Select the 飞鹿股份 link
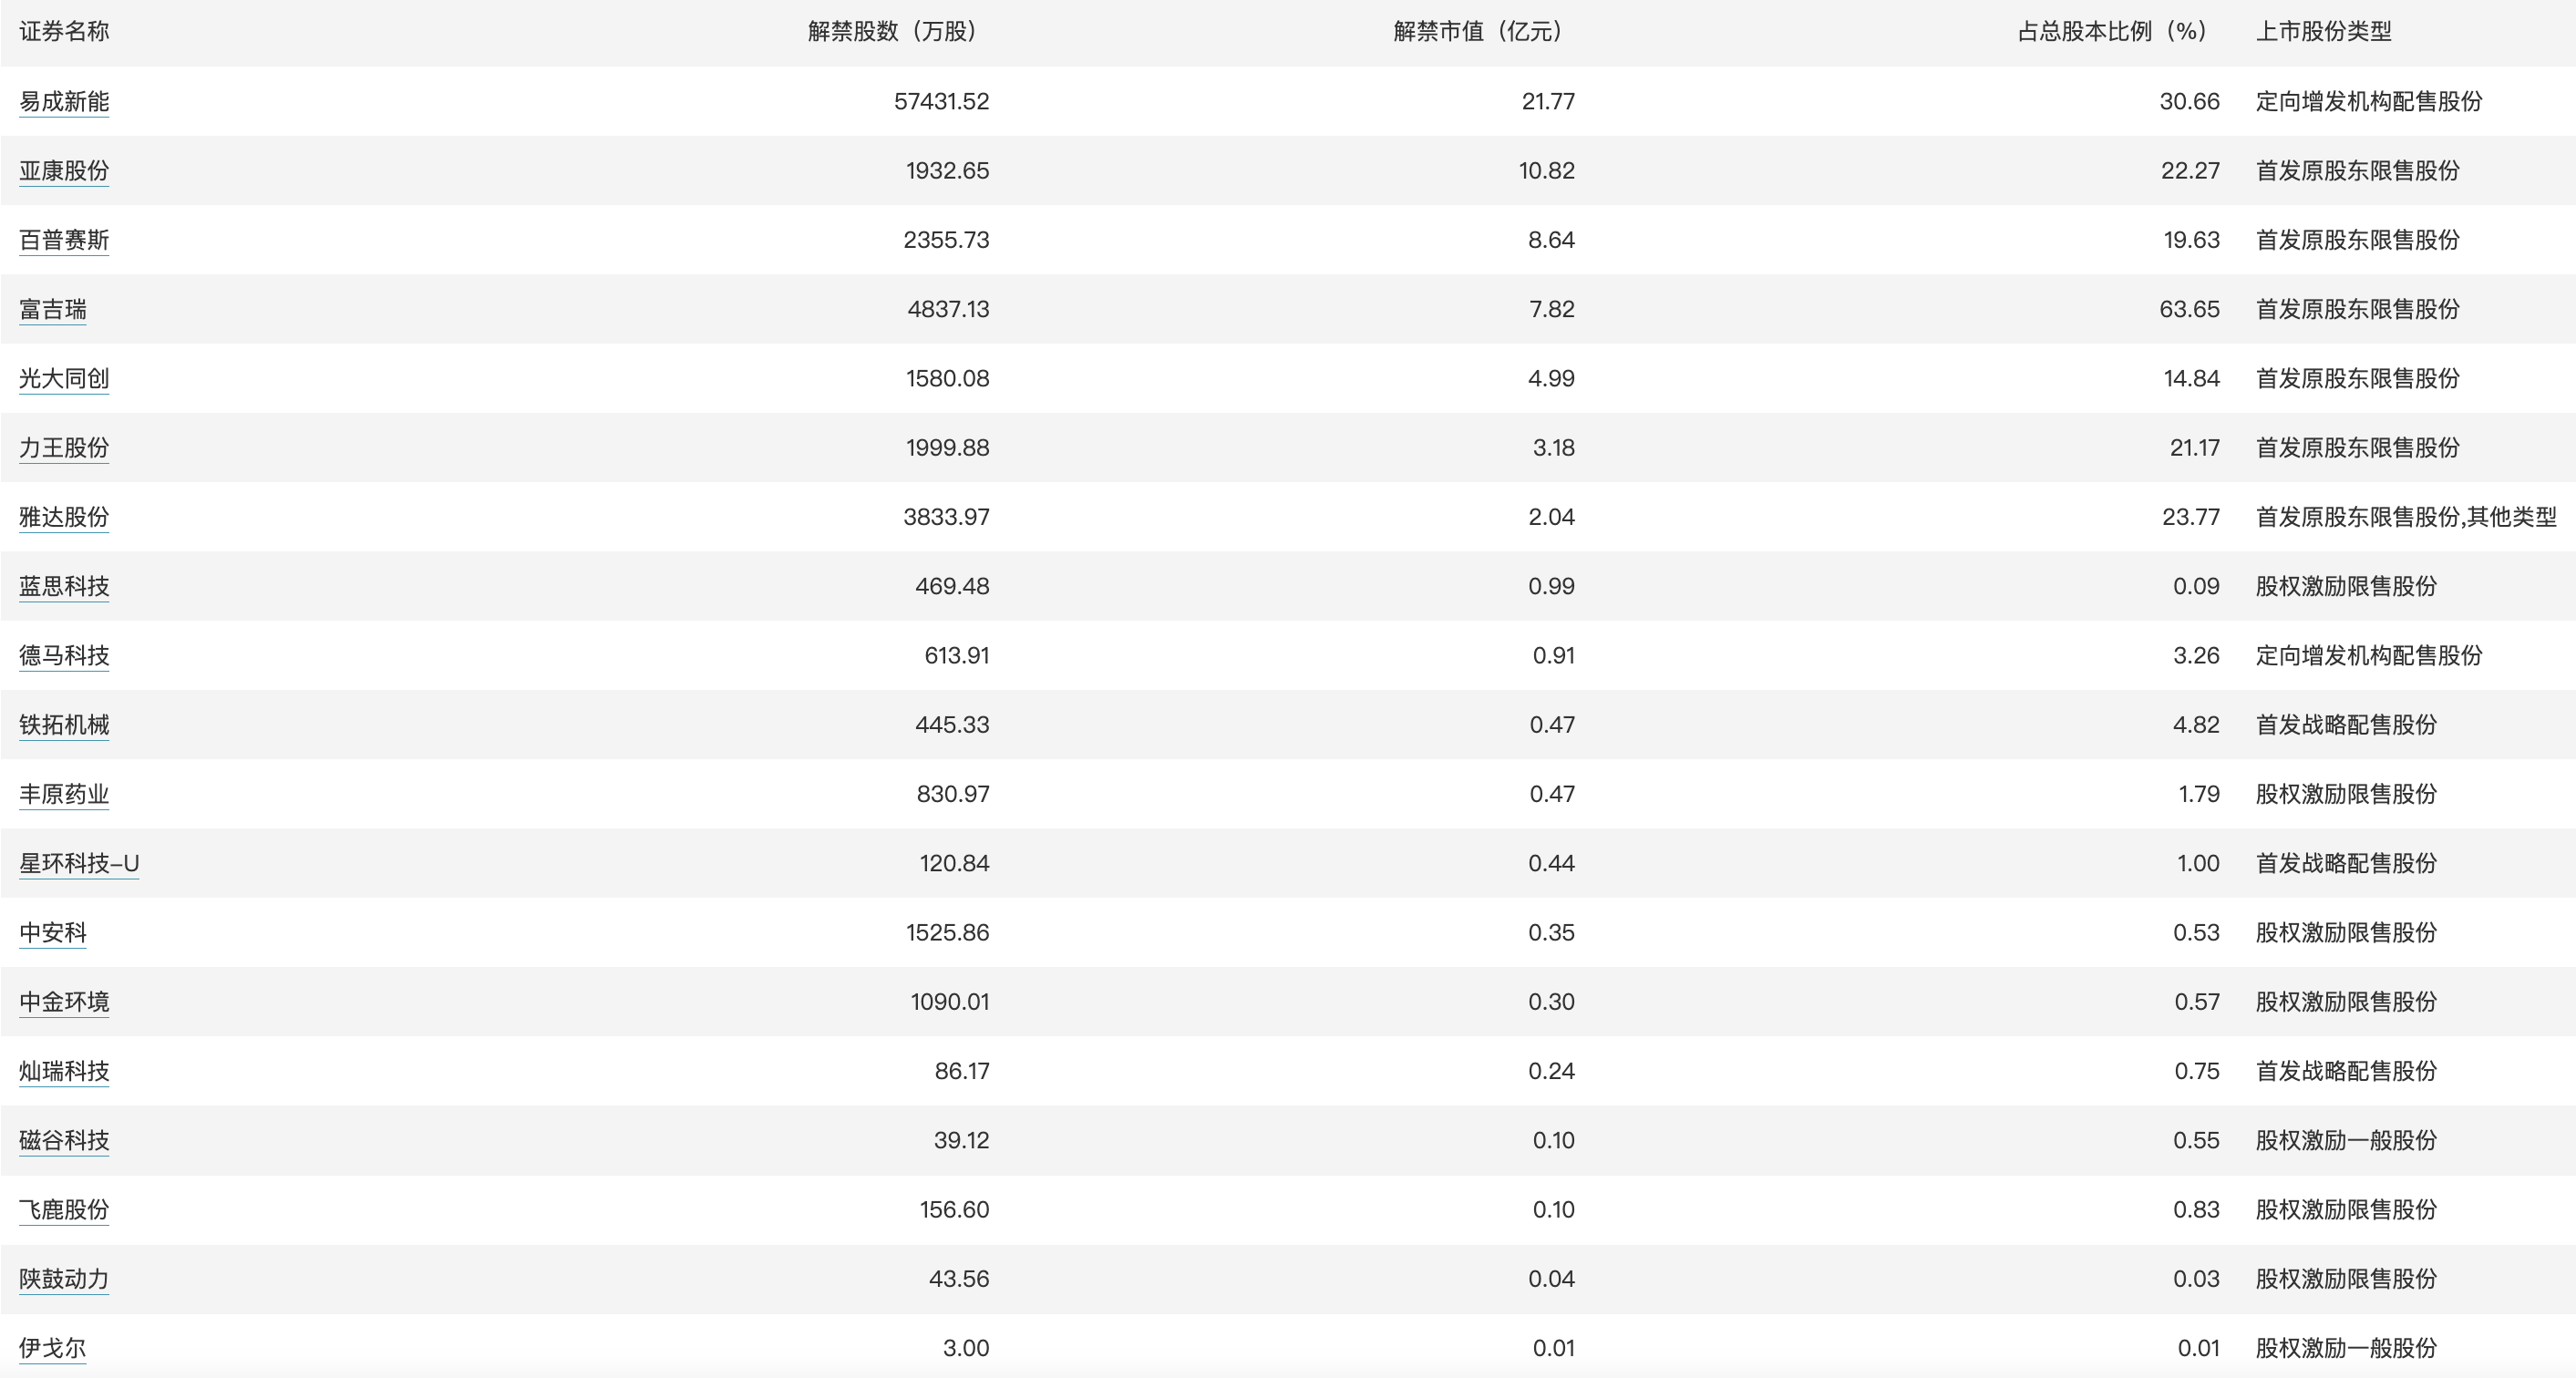 64,1210
